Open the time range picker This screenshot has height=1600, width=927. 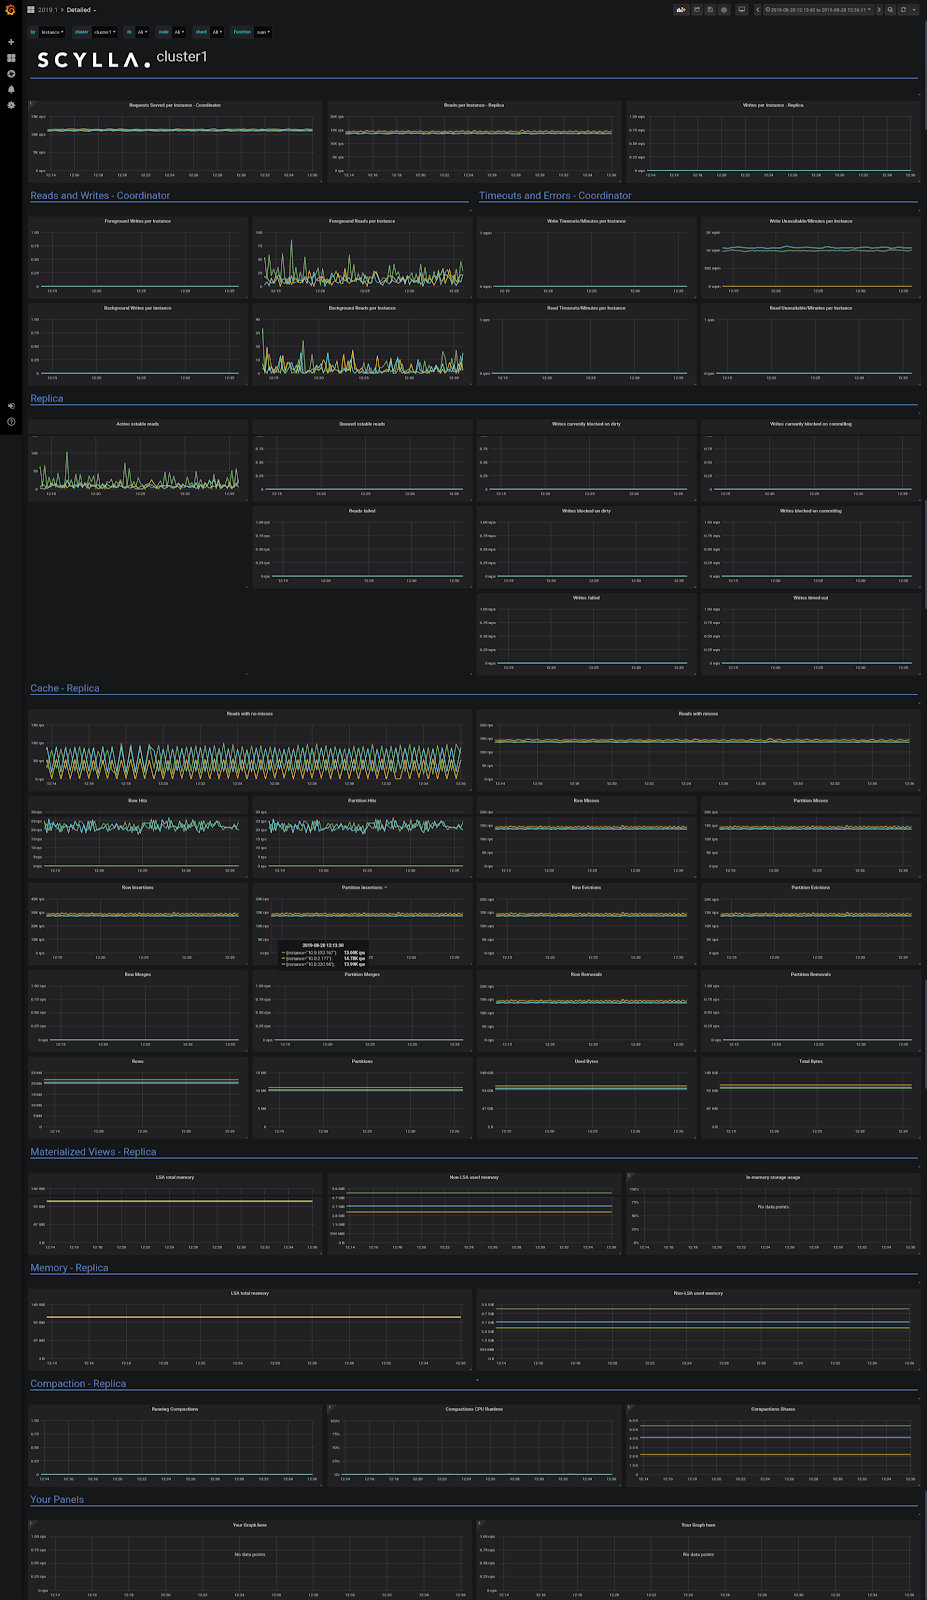point(818,10)
